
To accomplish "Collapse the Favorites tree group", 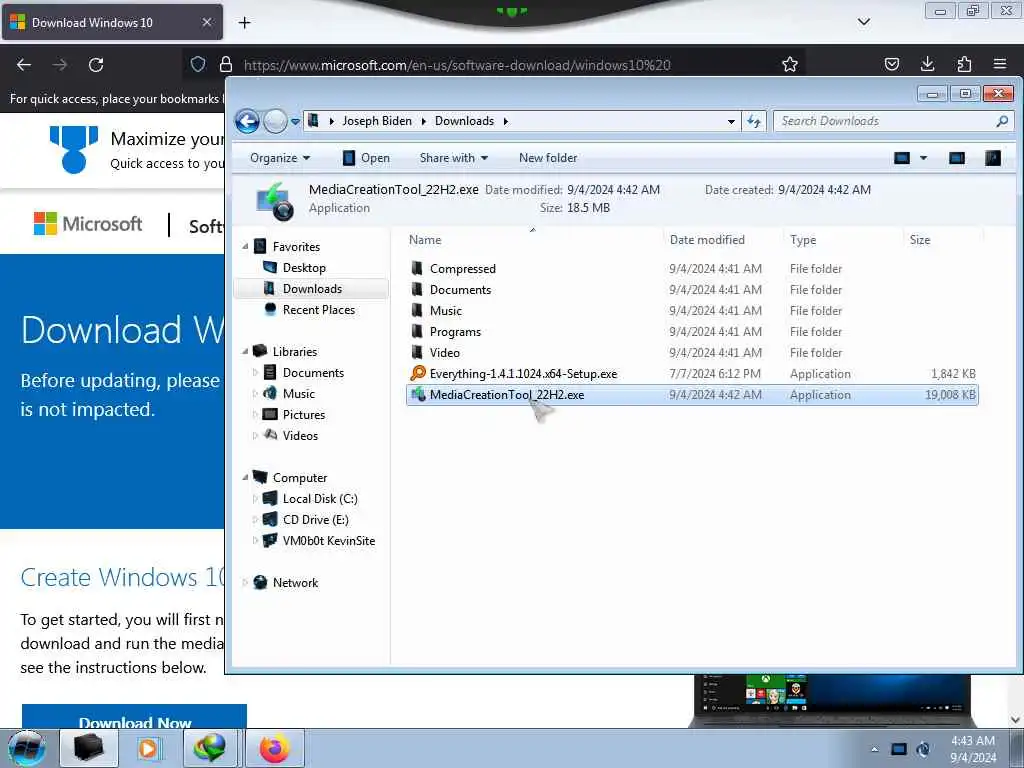I will click(245, 247).
